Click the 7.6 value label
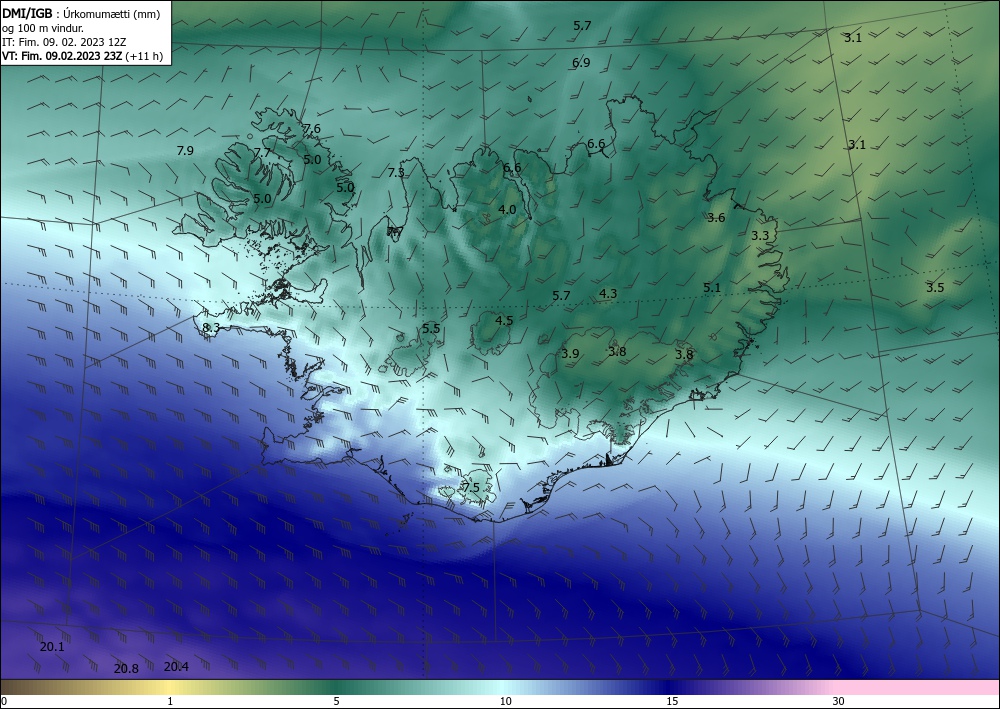Screen dimensions: 1000x709 [311, 129]
